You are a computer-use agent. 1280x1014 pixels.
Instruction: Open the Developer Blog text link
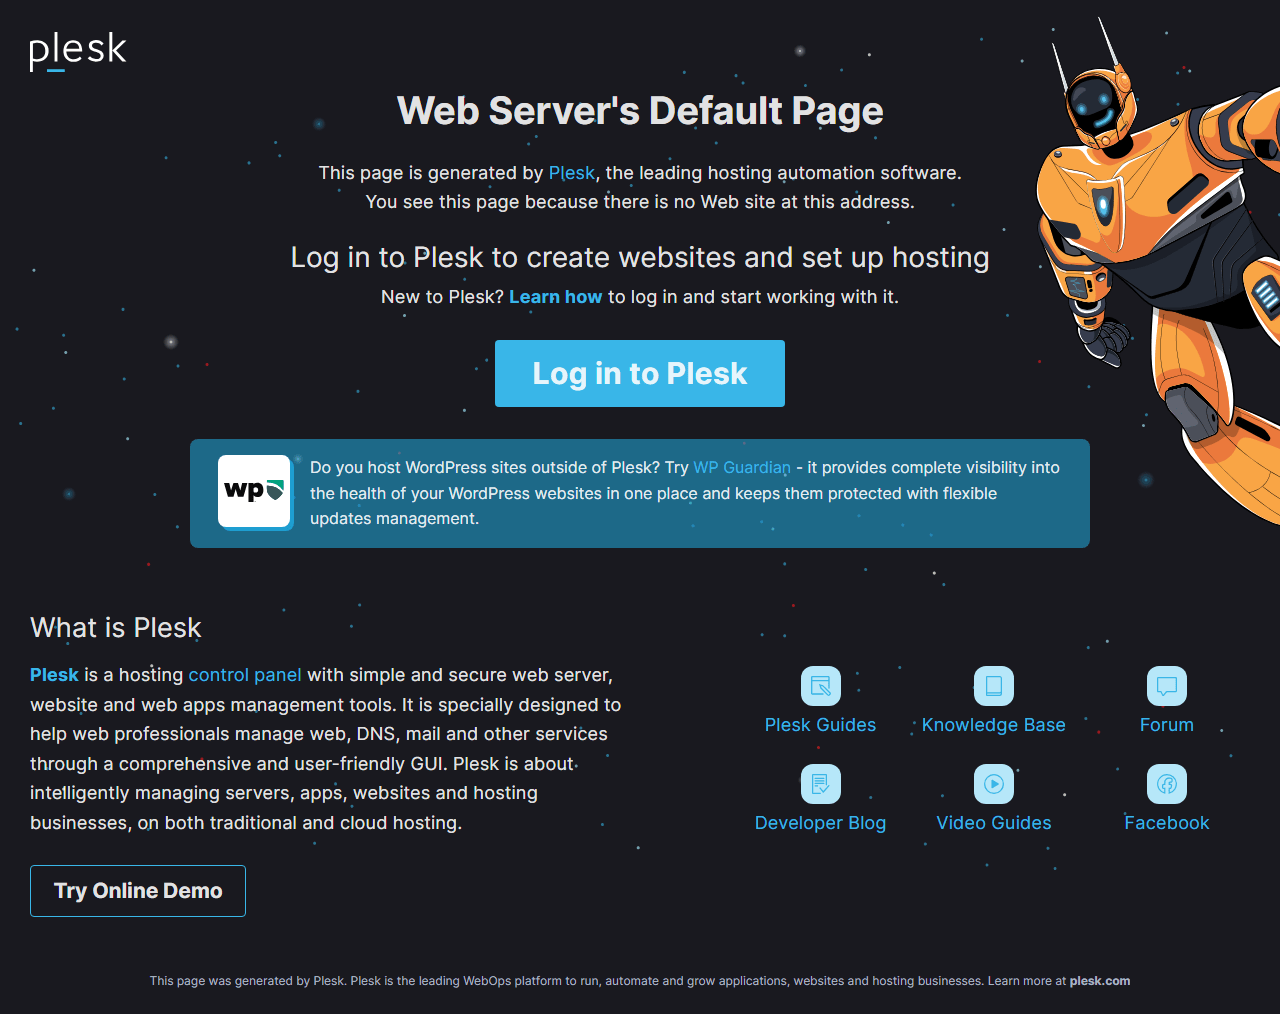coord(820,823)
